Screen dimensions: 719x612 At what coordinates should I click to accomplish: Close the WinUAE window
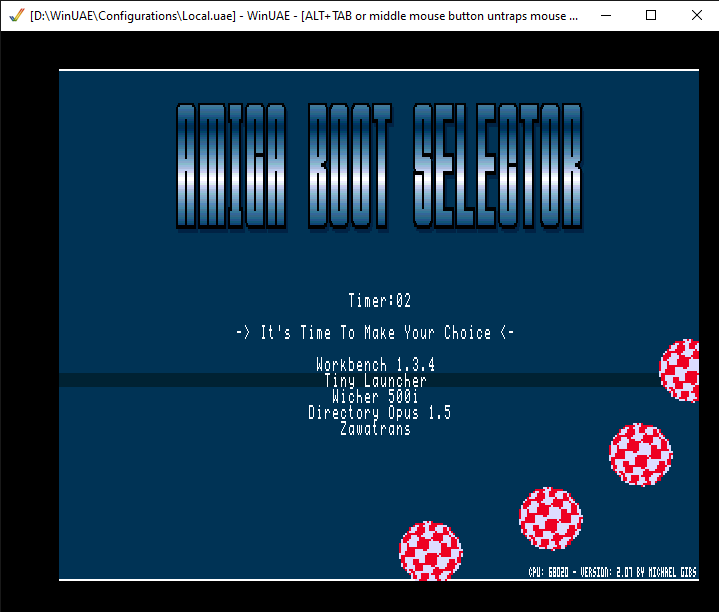pyautogui.click(x=697, y=16)
